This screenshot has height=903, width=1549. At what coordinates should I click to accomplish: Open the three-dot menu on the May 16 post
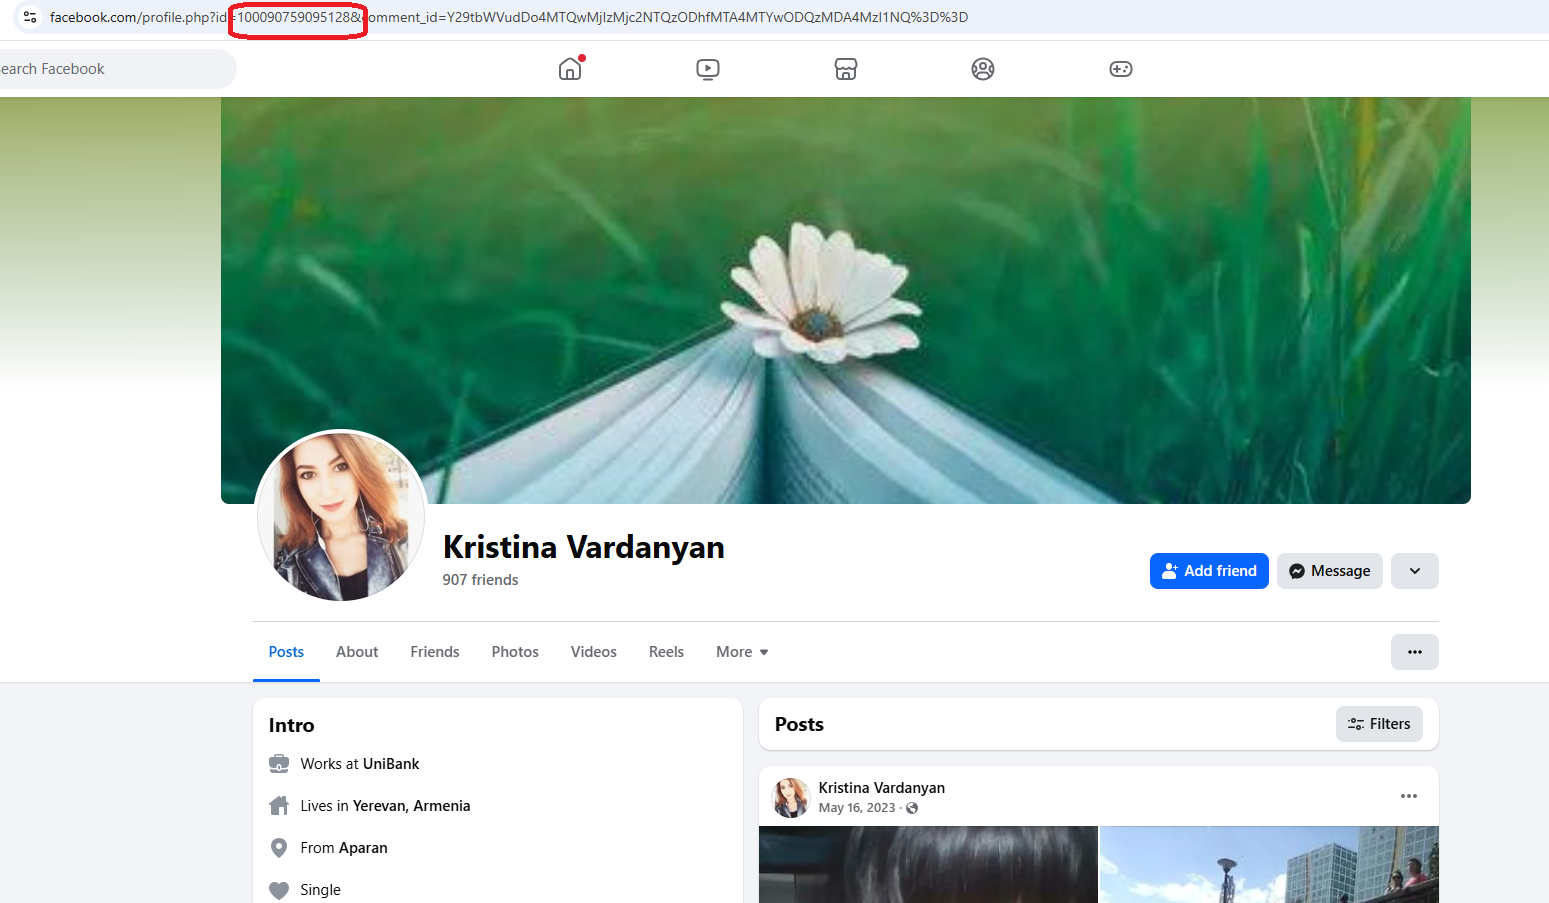click(1409, 796)
